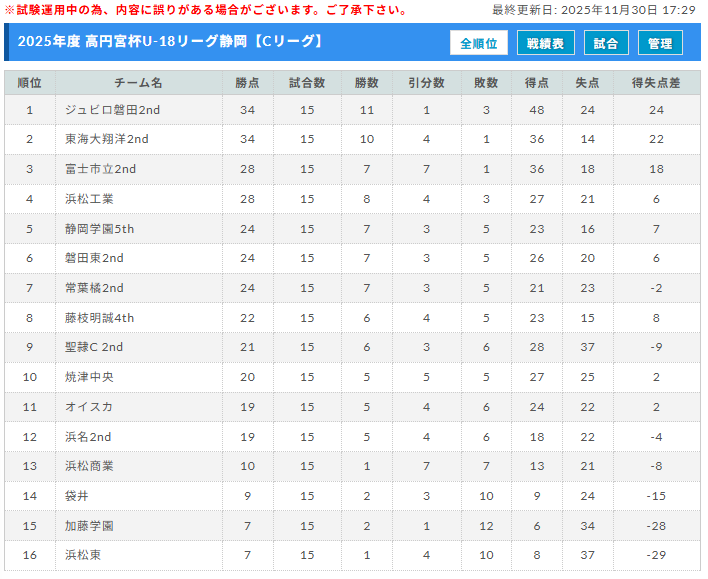Click the 勝点 column header

(247, 83)
